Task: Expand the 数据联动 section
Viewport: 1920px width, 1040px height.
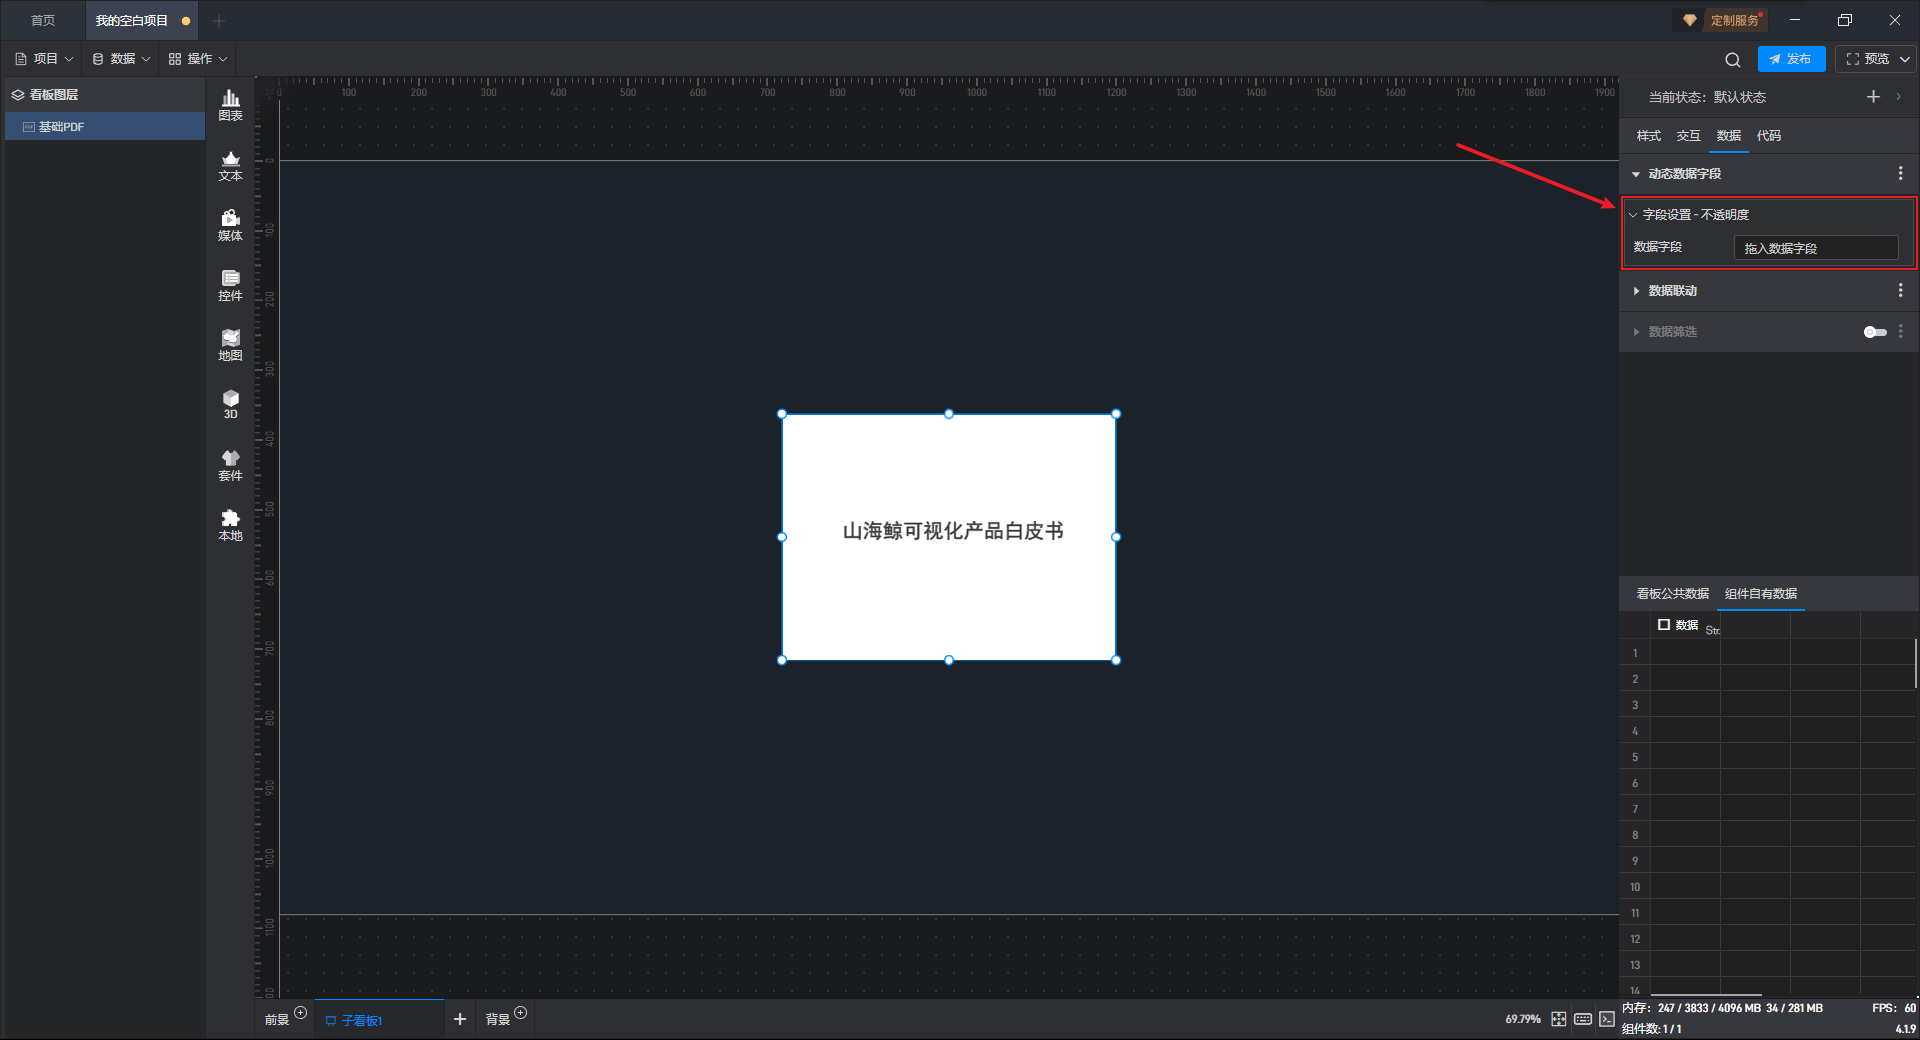Action: click(x=1636, y=291)
